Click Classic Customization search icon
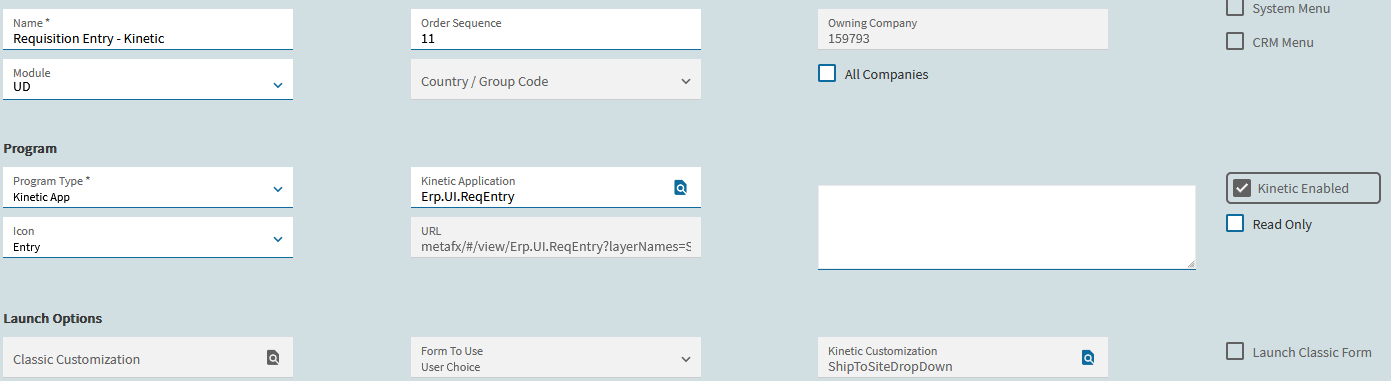Viewport: 1391px width, 381px height. (x=273, y=358)
